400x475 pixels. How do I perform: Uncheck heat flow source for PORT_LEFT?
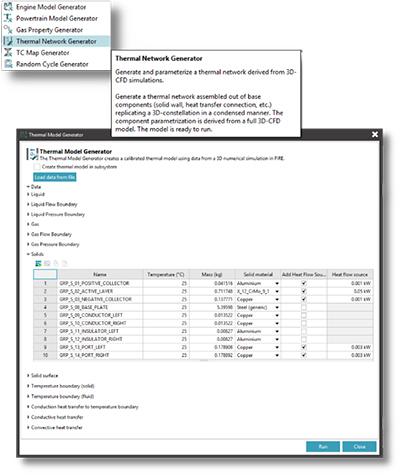click(304, 347)
